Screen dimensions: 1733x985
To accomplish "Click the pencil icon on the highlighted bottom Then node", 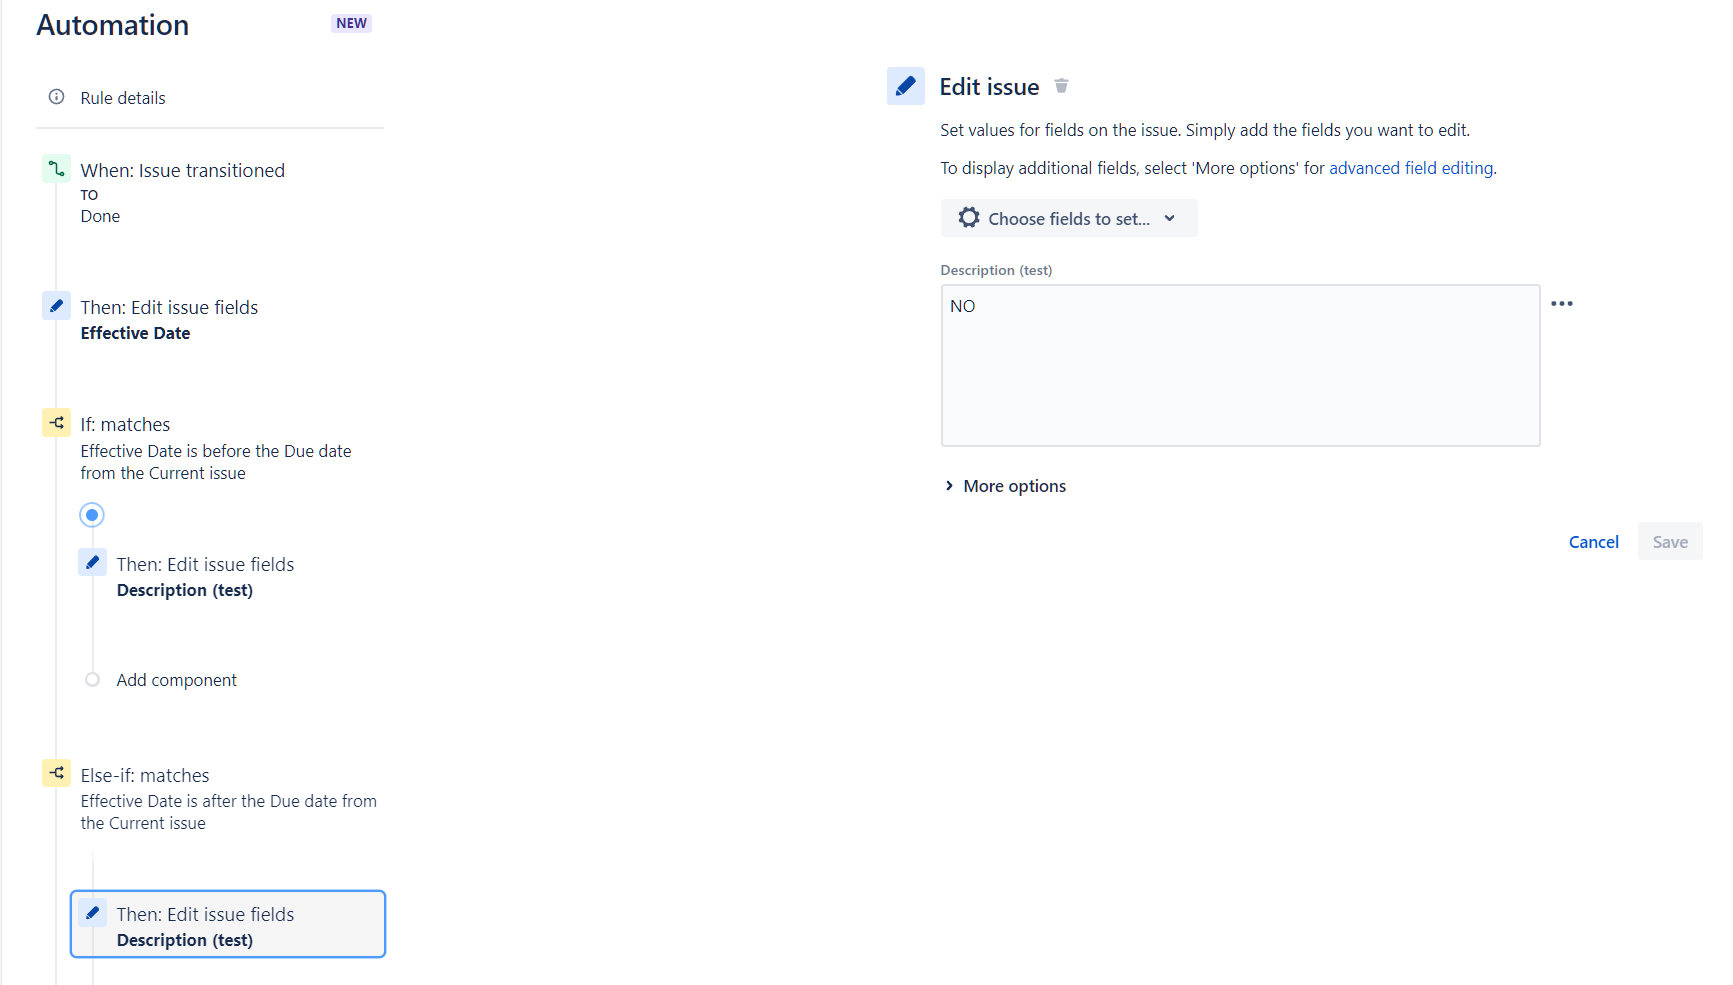I will [92, 912].
